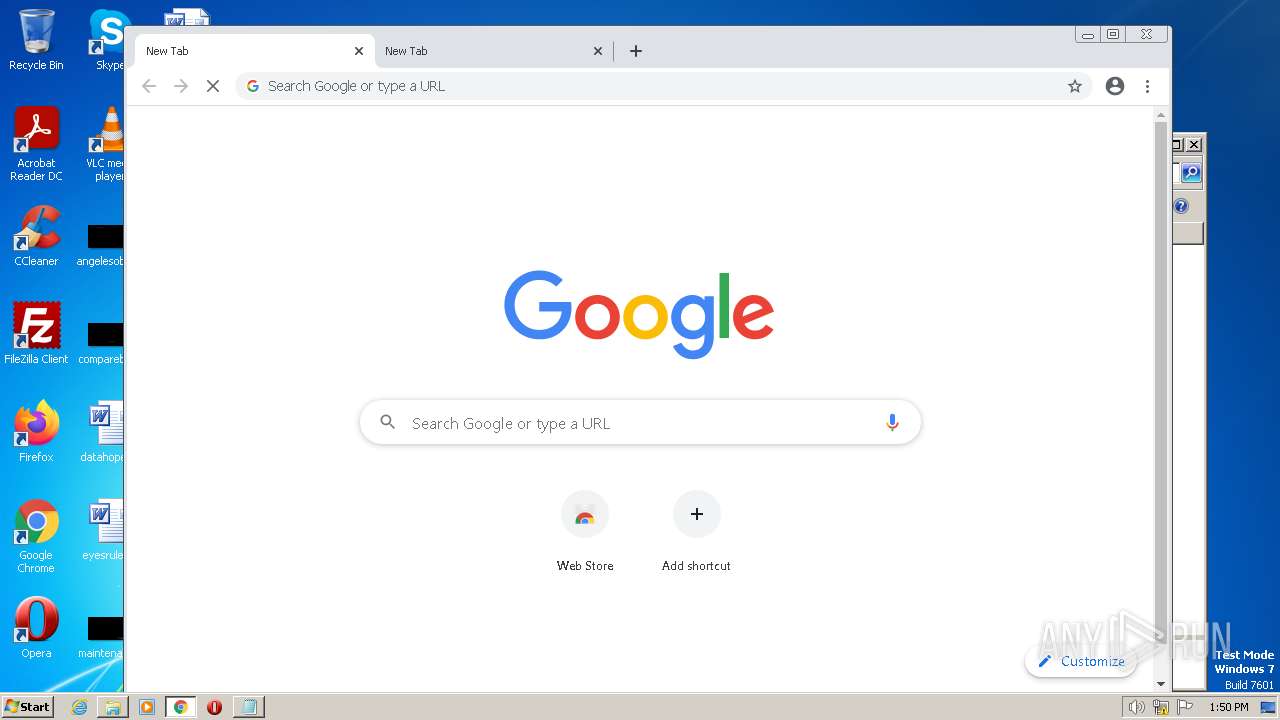Click the scrollbar down arrow
This screenshot has height=720, width=1280.
[x=1161, y=684]
